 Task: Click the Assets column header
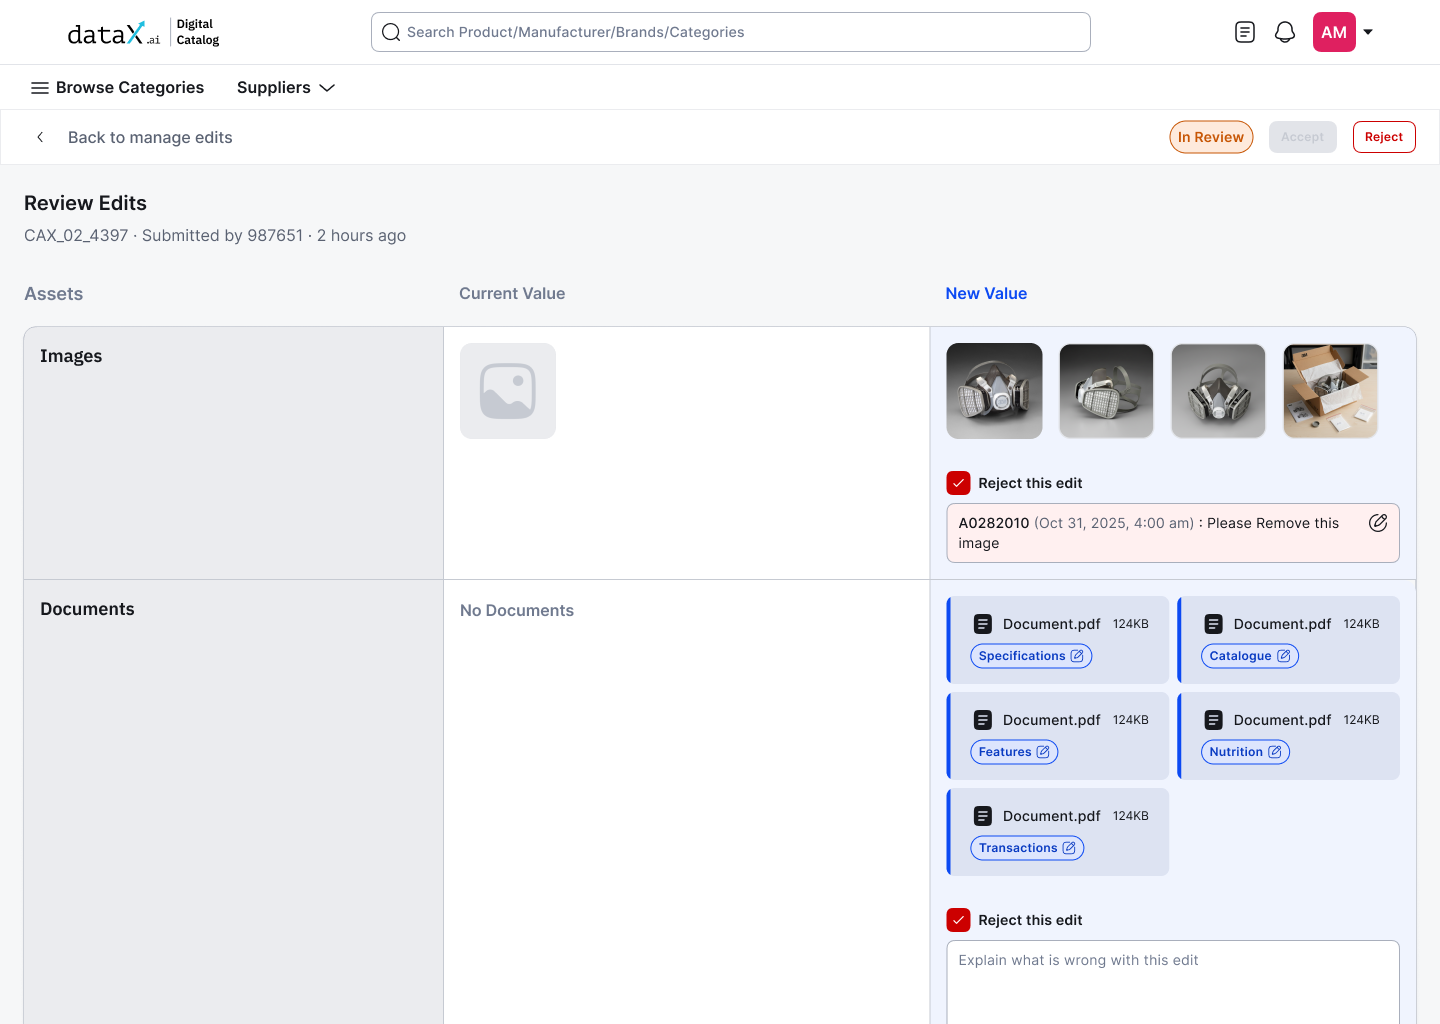(x=54, y=294)
